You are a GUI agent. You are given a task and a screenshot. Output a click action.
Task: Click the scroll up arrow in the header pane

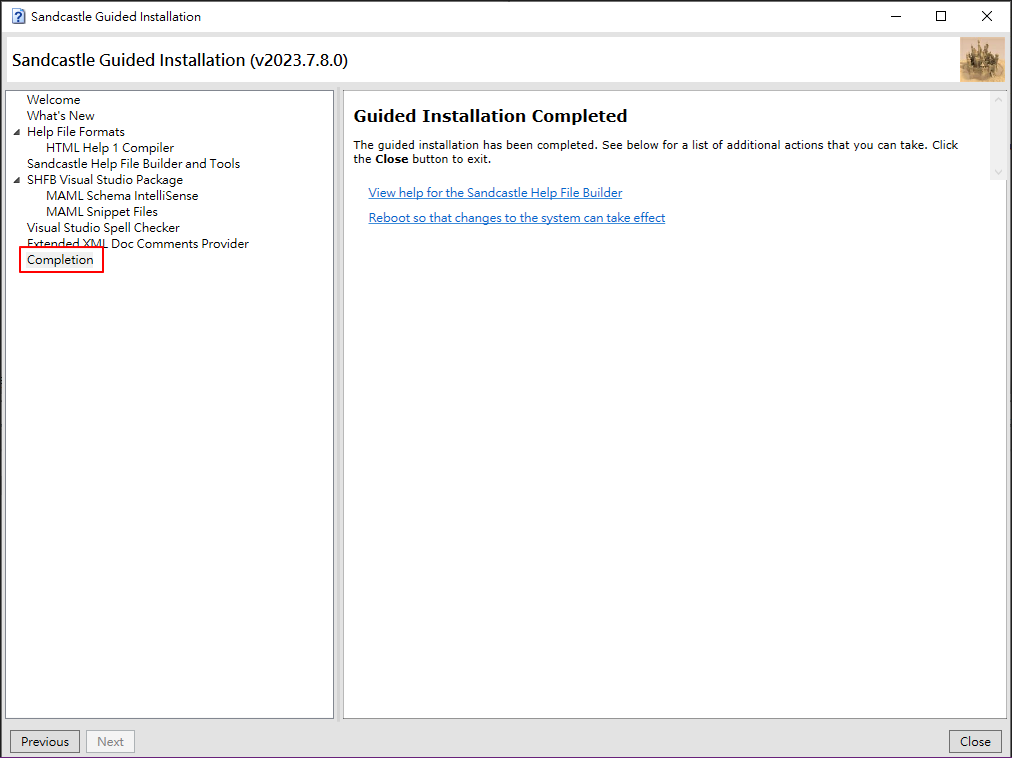(x=998, y=99)
